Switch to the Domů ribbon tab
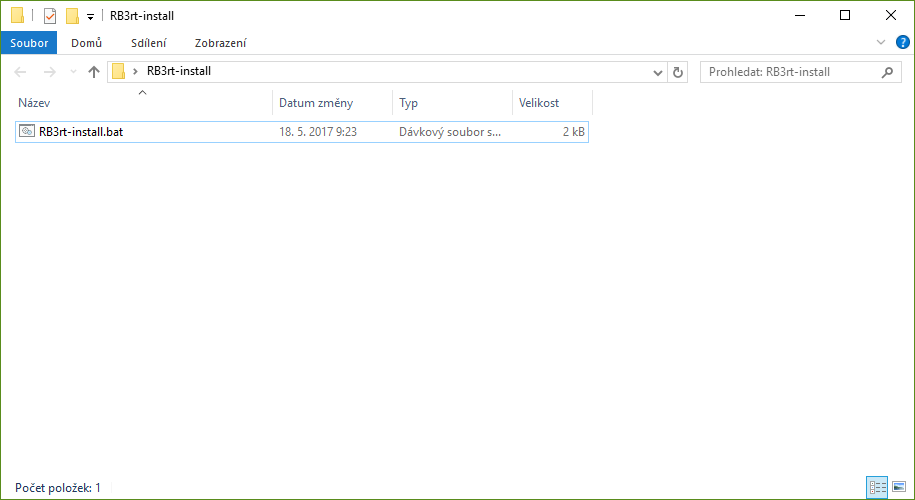This screenshot has width=915, height=500. click(86, 43)
